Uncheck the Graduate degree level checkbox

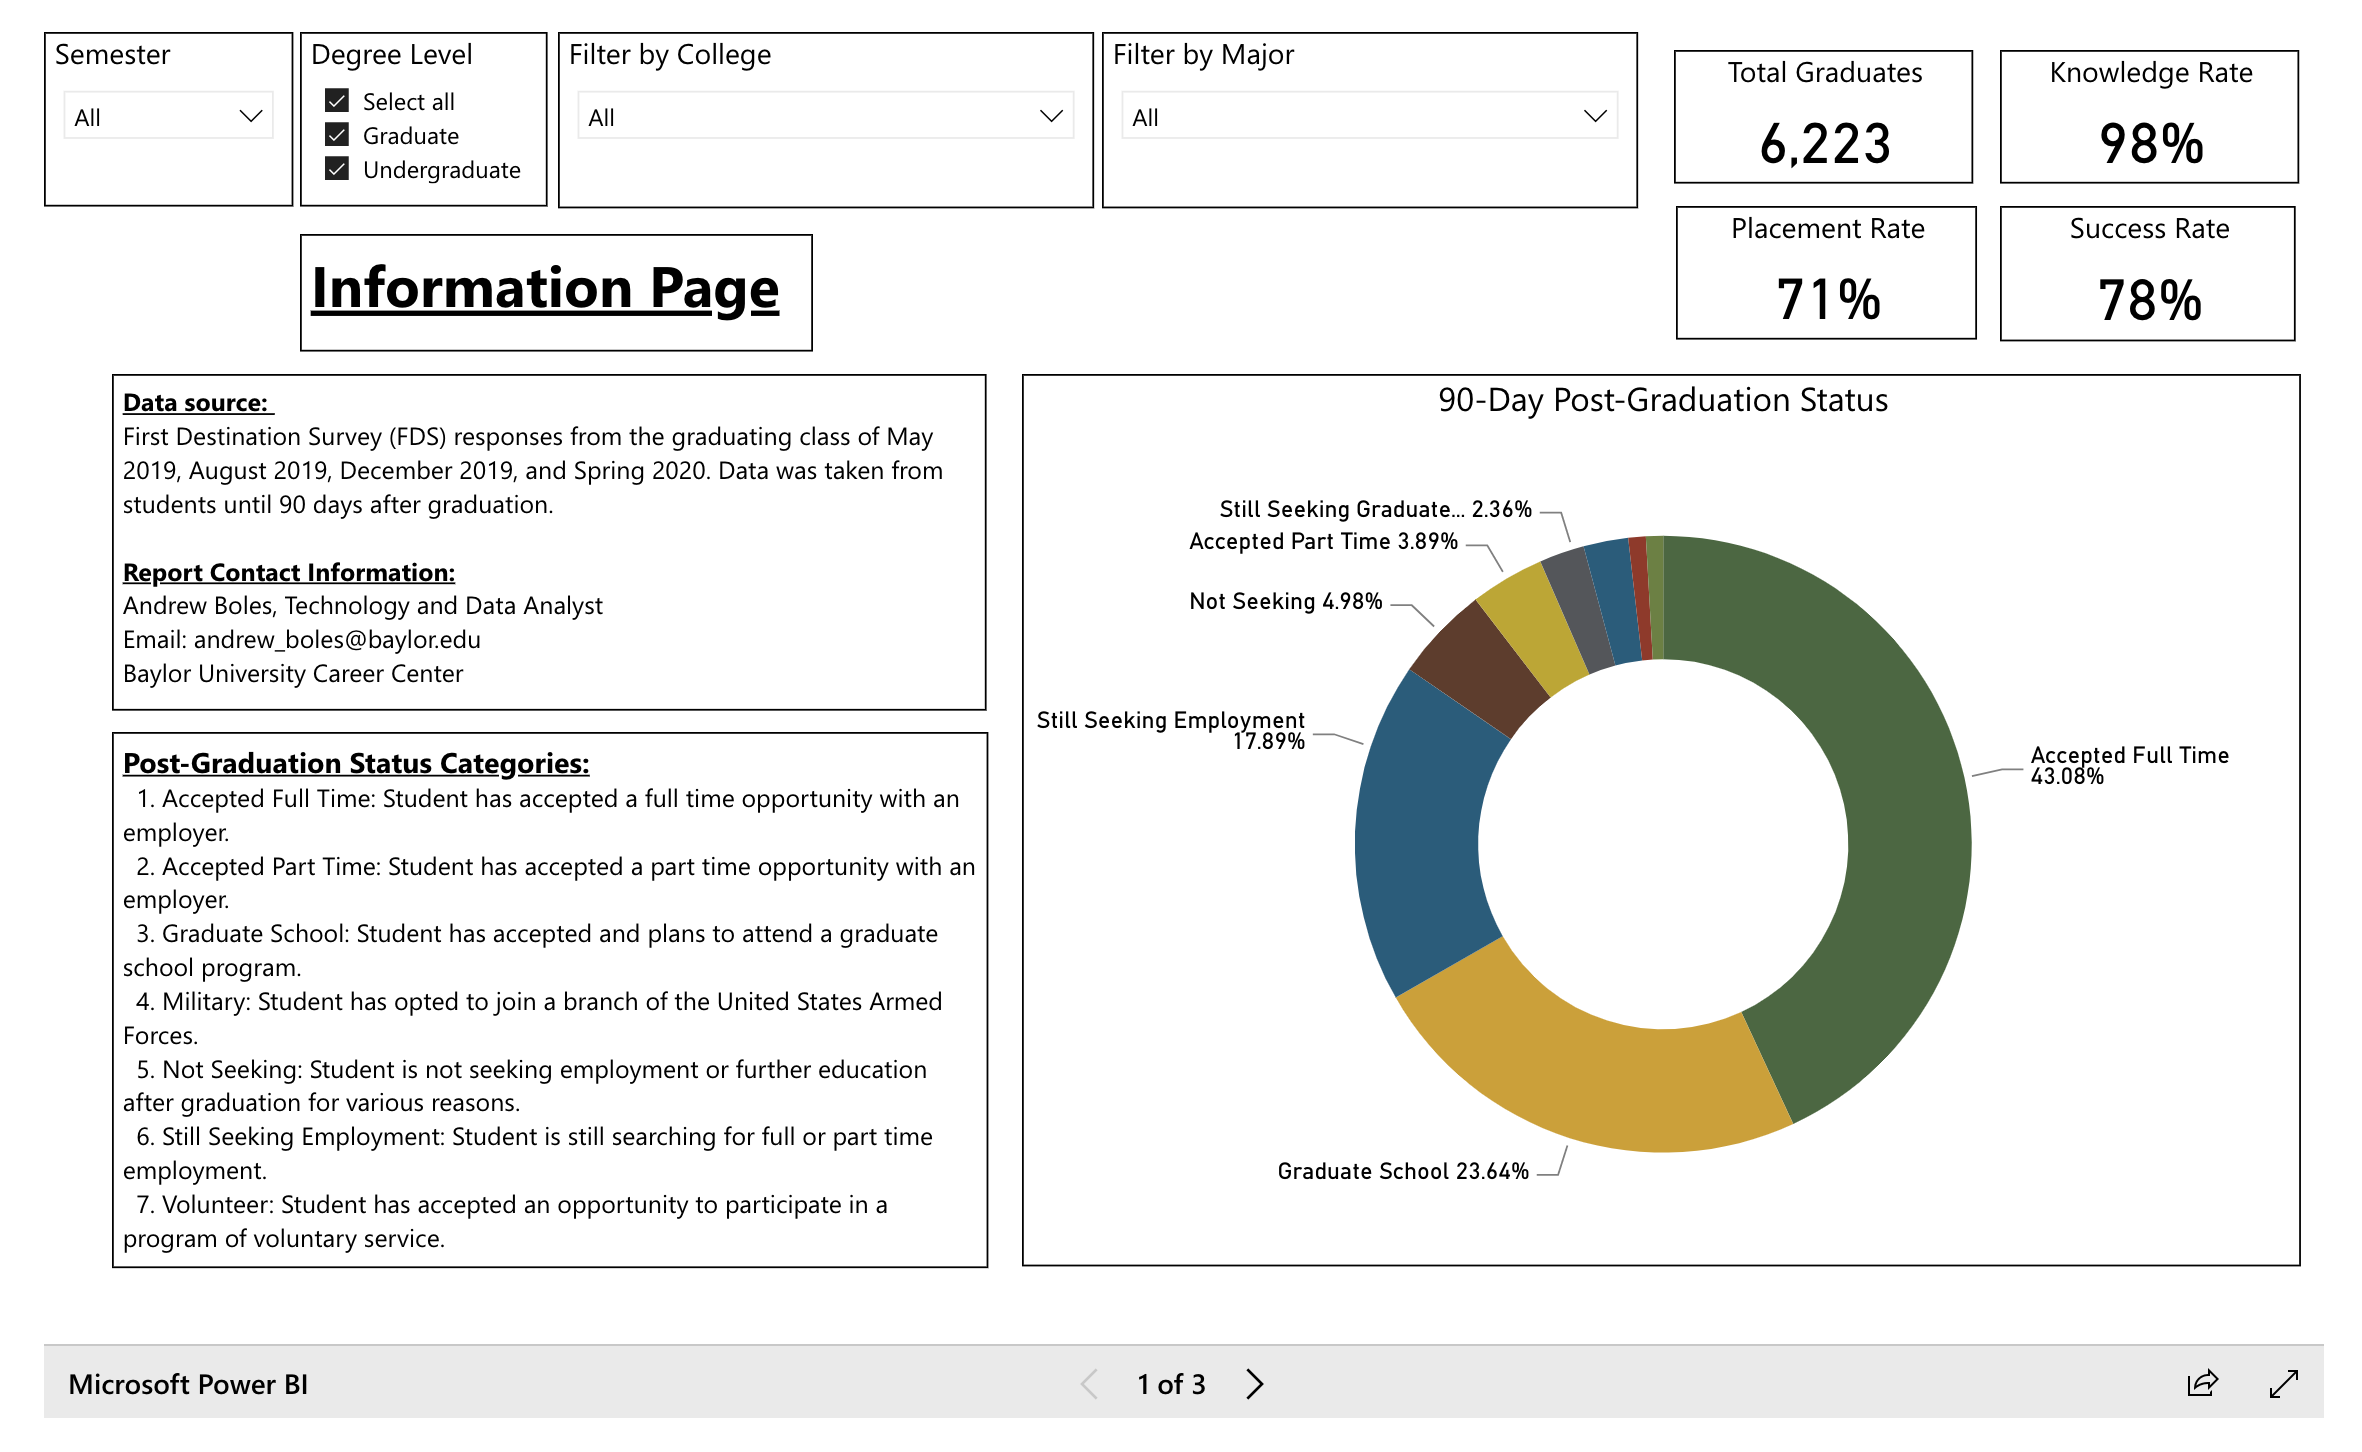(x=337, y=135)
